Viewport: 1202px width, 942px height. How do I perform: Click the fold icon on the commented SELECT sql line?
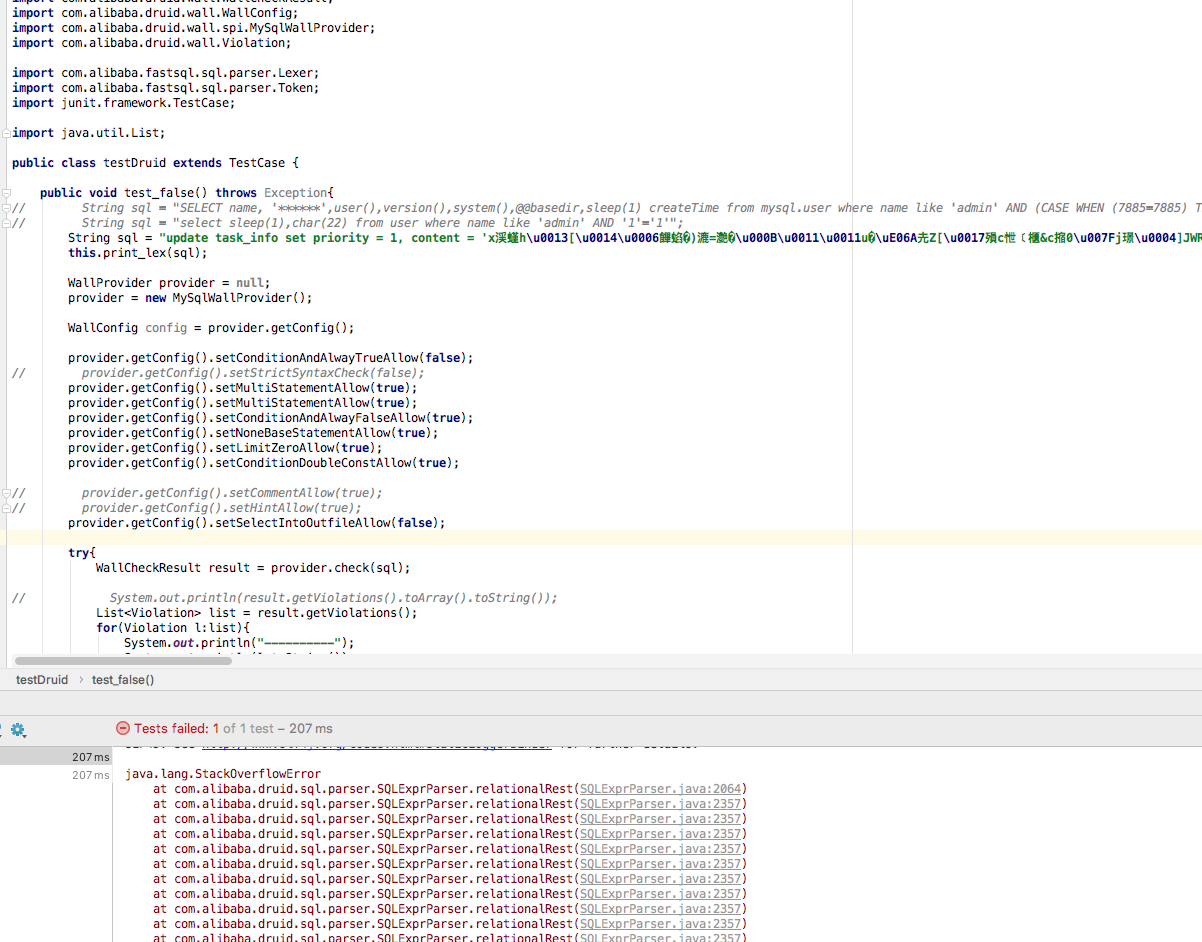(x=4, y=207)
